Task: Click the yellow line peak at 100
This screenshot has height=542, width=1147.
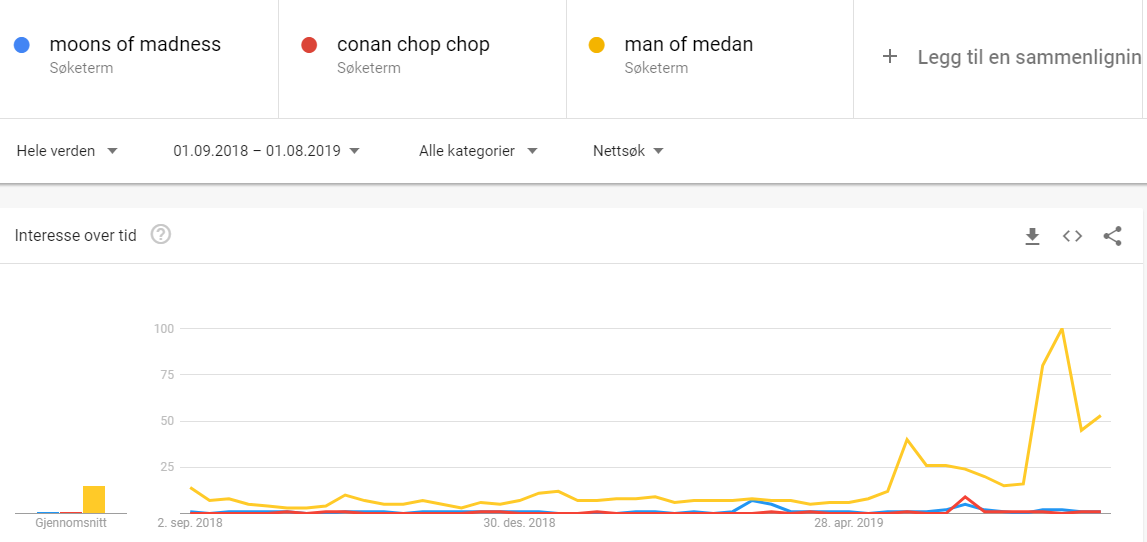Action: pos(1061,328)
